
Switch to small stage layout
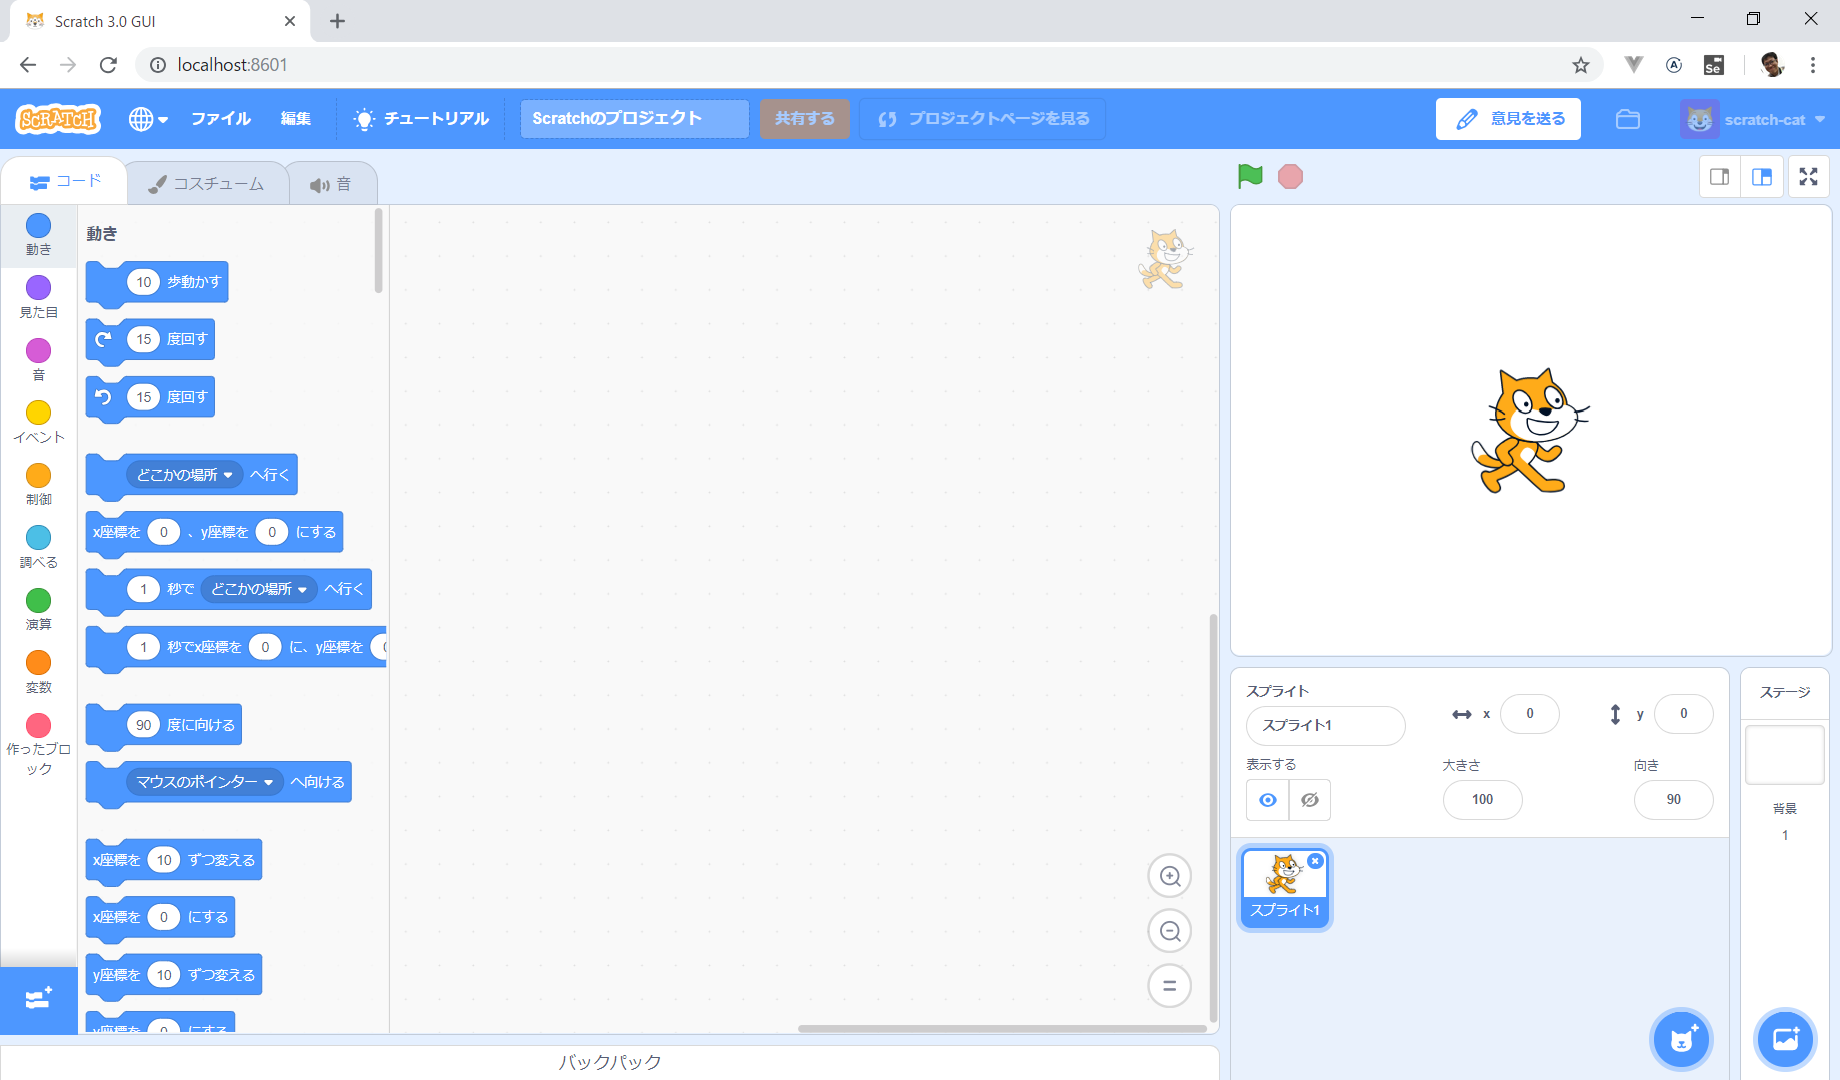1720,177
